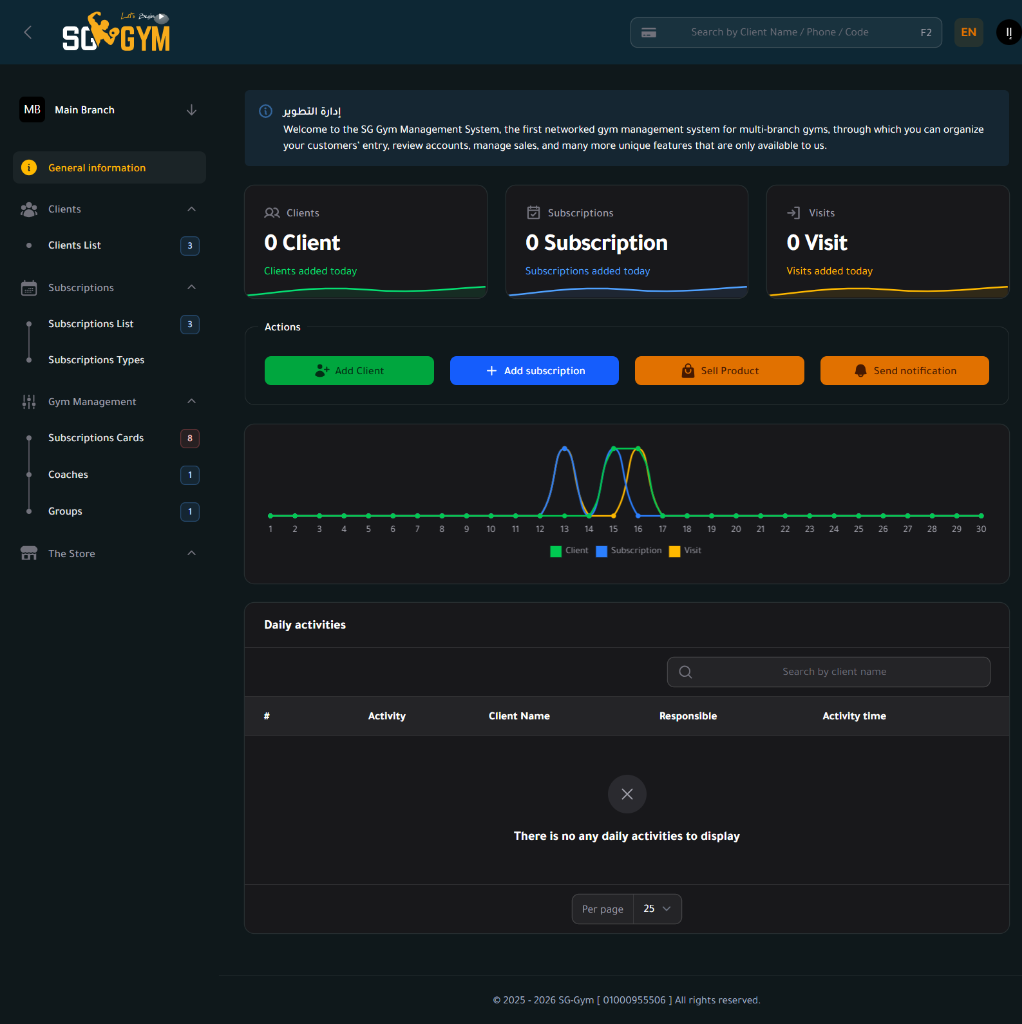Open Groups page in the sidebar
This screenshot has height=1024, width=1022.
[65, 511]
